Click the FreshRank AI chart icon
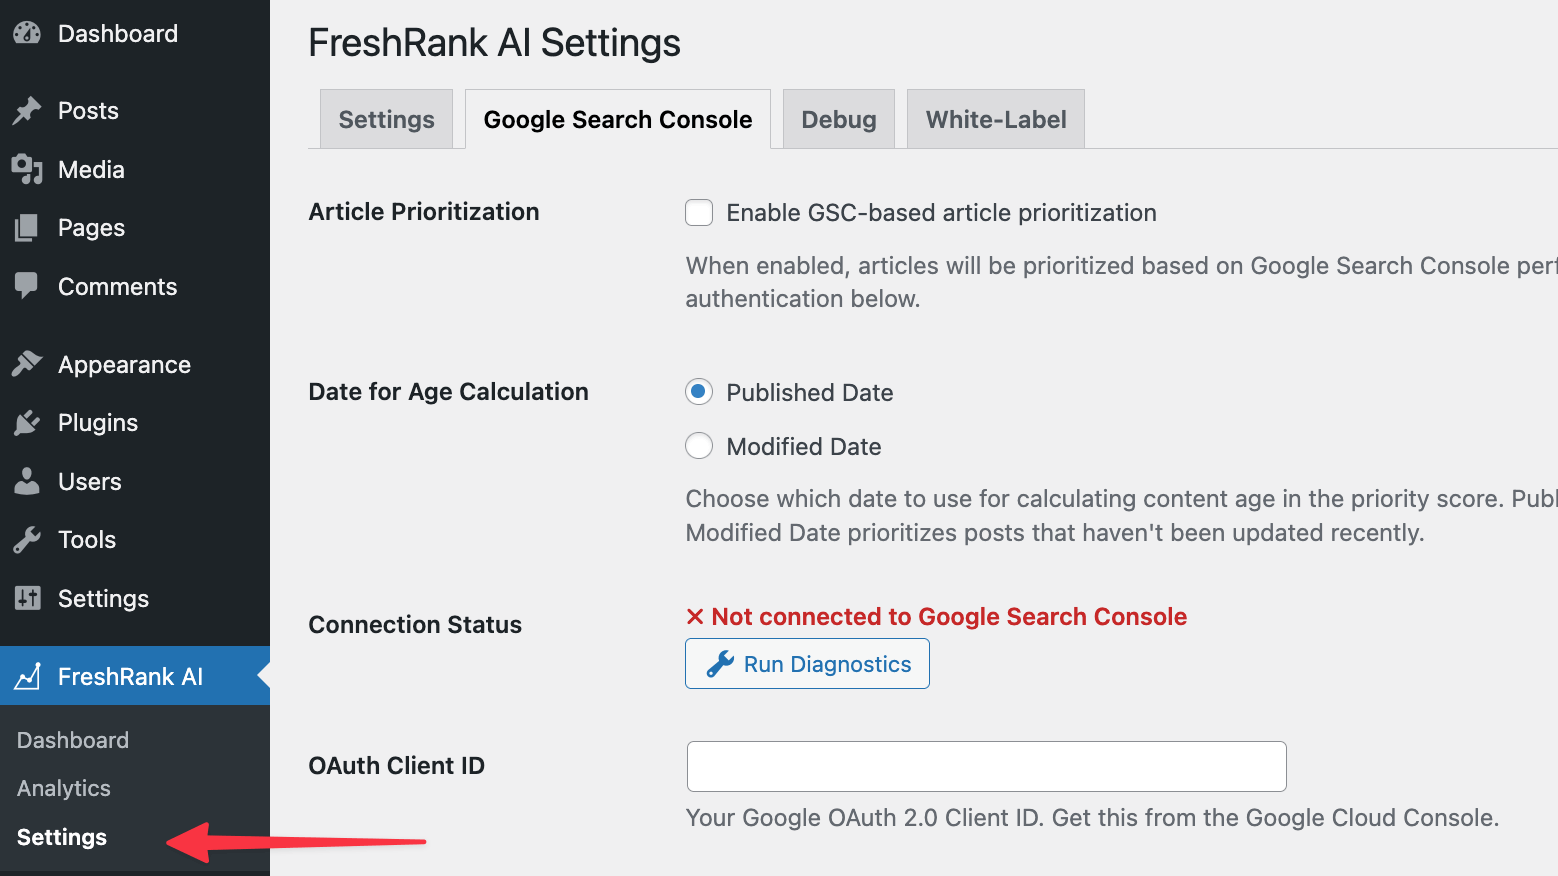 28,676
